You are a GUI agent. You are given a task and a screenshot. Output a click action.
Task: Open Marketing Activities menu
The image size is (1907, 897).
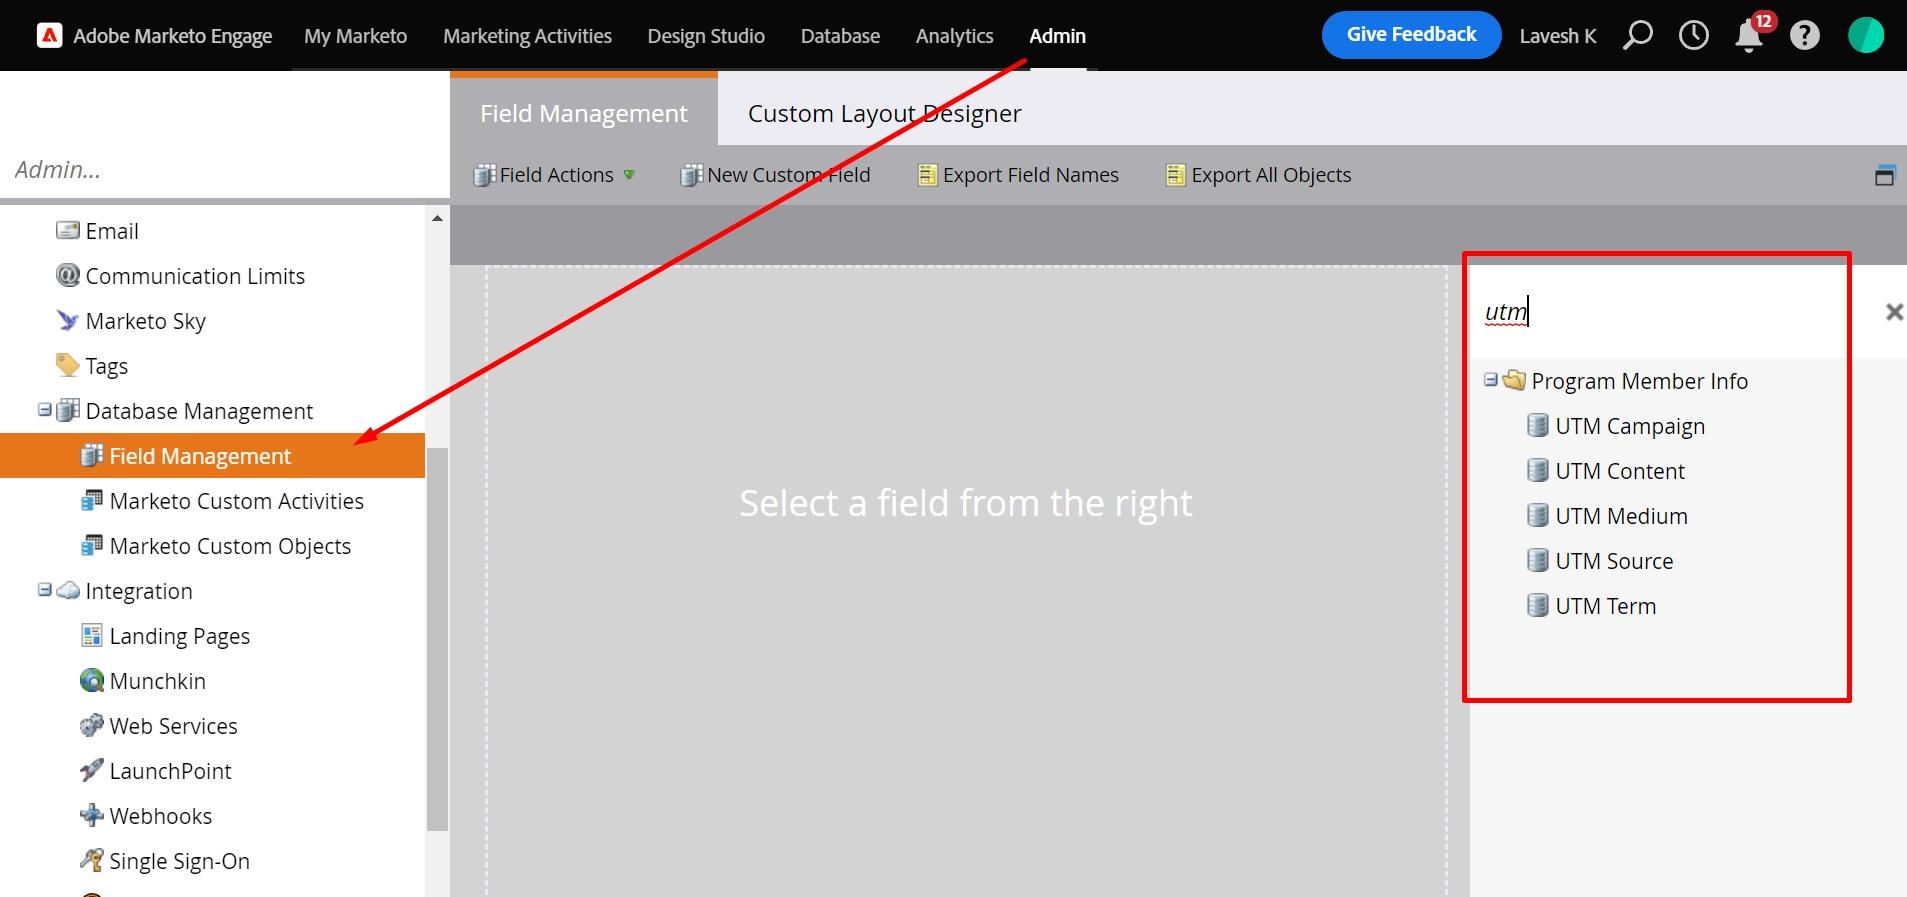(527, 36)
